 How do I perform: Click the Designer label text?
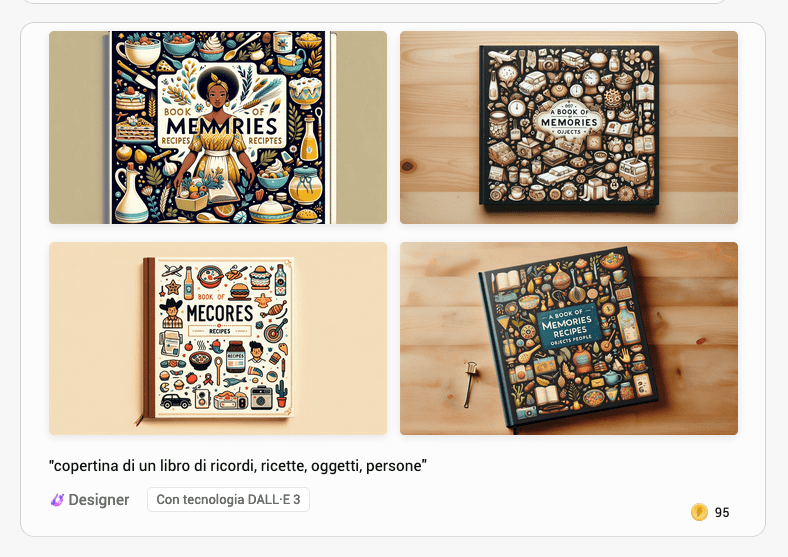tap(98, 500)
